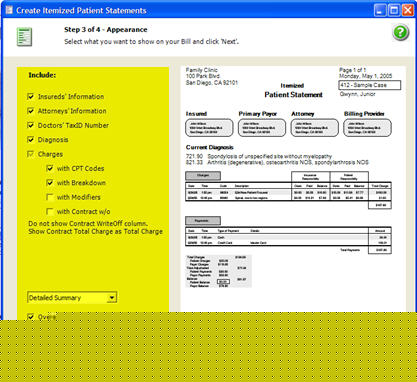
Task: Enable with Contract w/o option
Action: click(x=50, y=211)
